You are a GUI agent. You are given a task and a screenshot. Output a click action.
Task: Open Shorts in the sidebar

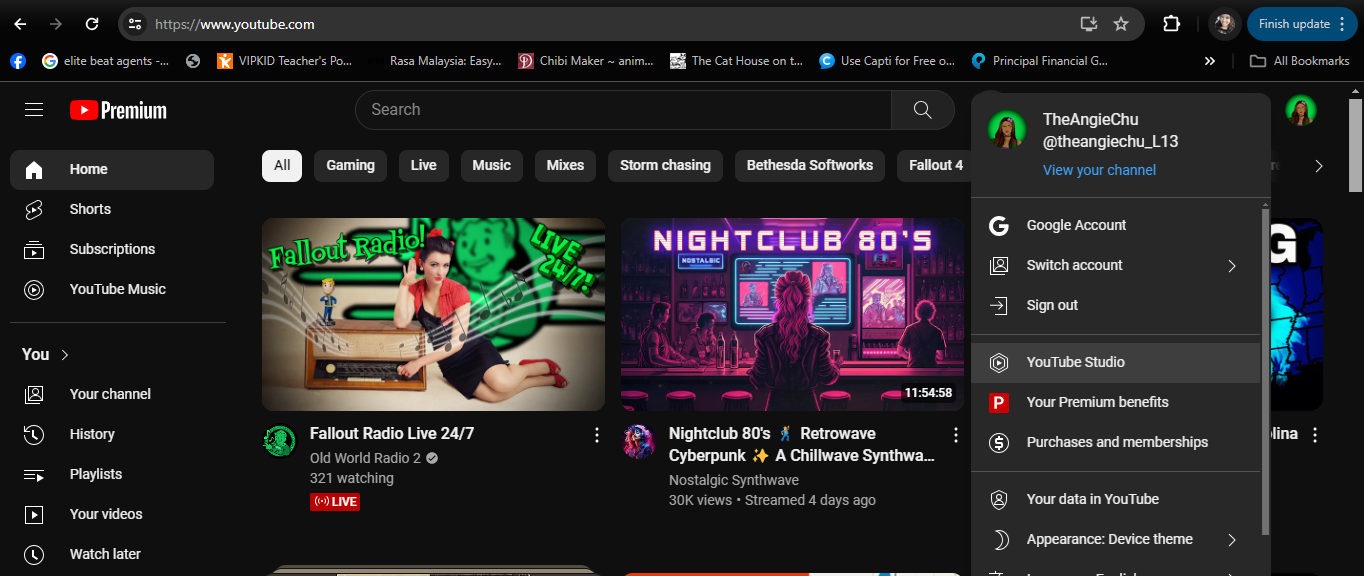[112, 210]
